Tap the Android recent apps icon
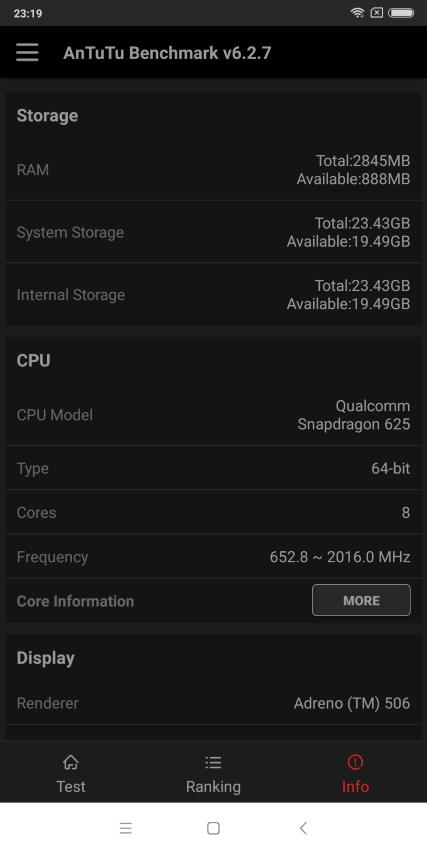 pos(126,828)
